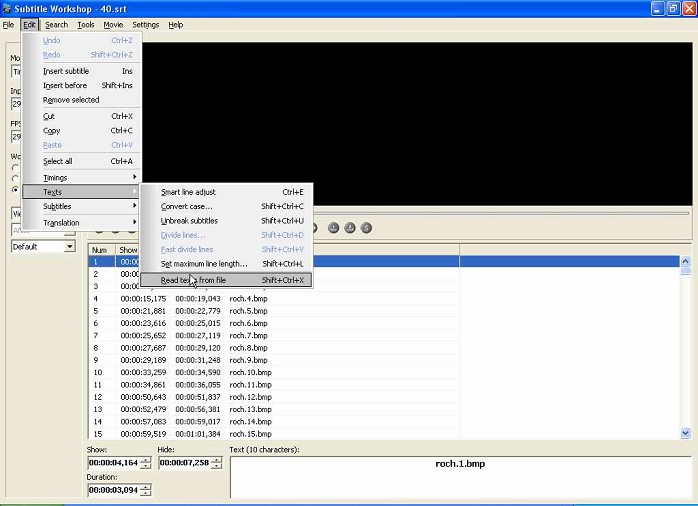Click the video seek bar below the preview
Screen dimensions: 698x506
(x=501, y=213)
